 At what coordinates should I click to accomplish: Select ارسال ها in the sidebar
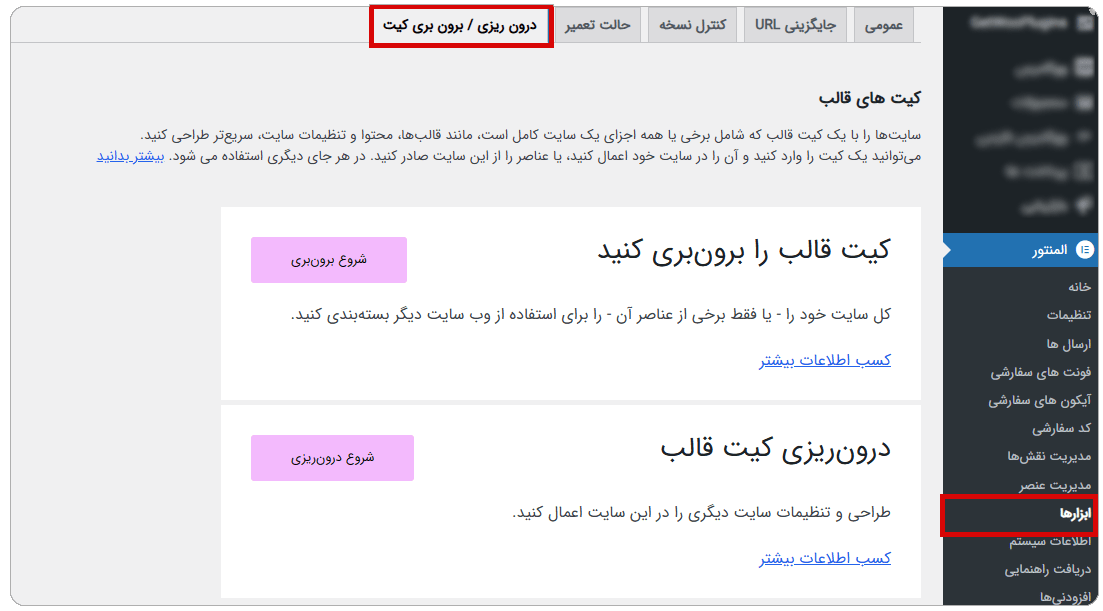tap(1063, 342)
